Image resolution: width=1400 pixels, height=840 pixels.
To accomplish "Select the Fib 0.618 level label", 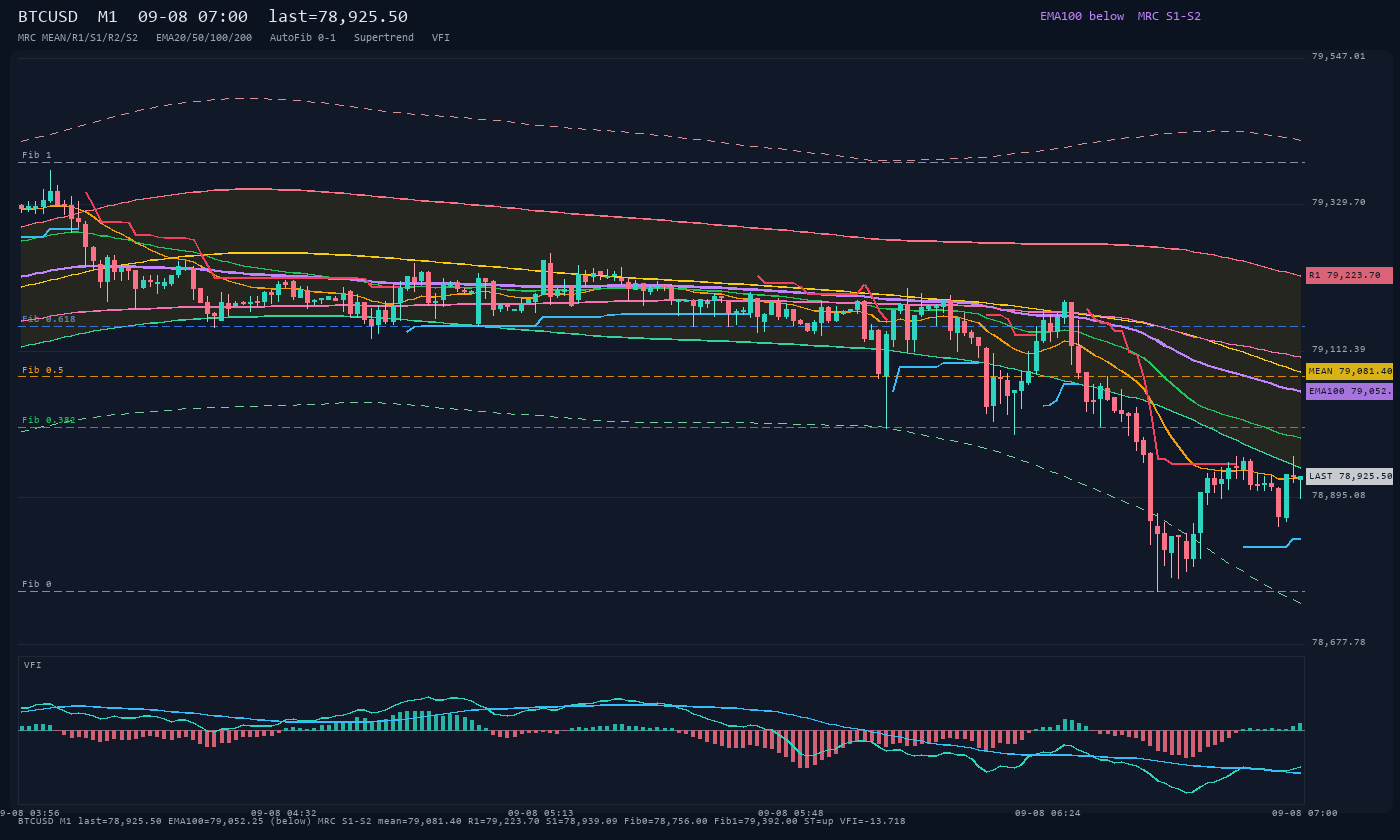I will pyautogui.click(x=49, y=319).
